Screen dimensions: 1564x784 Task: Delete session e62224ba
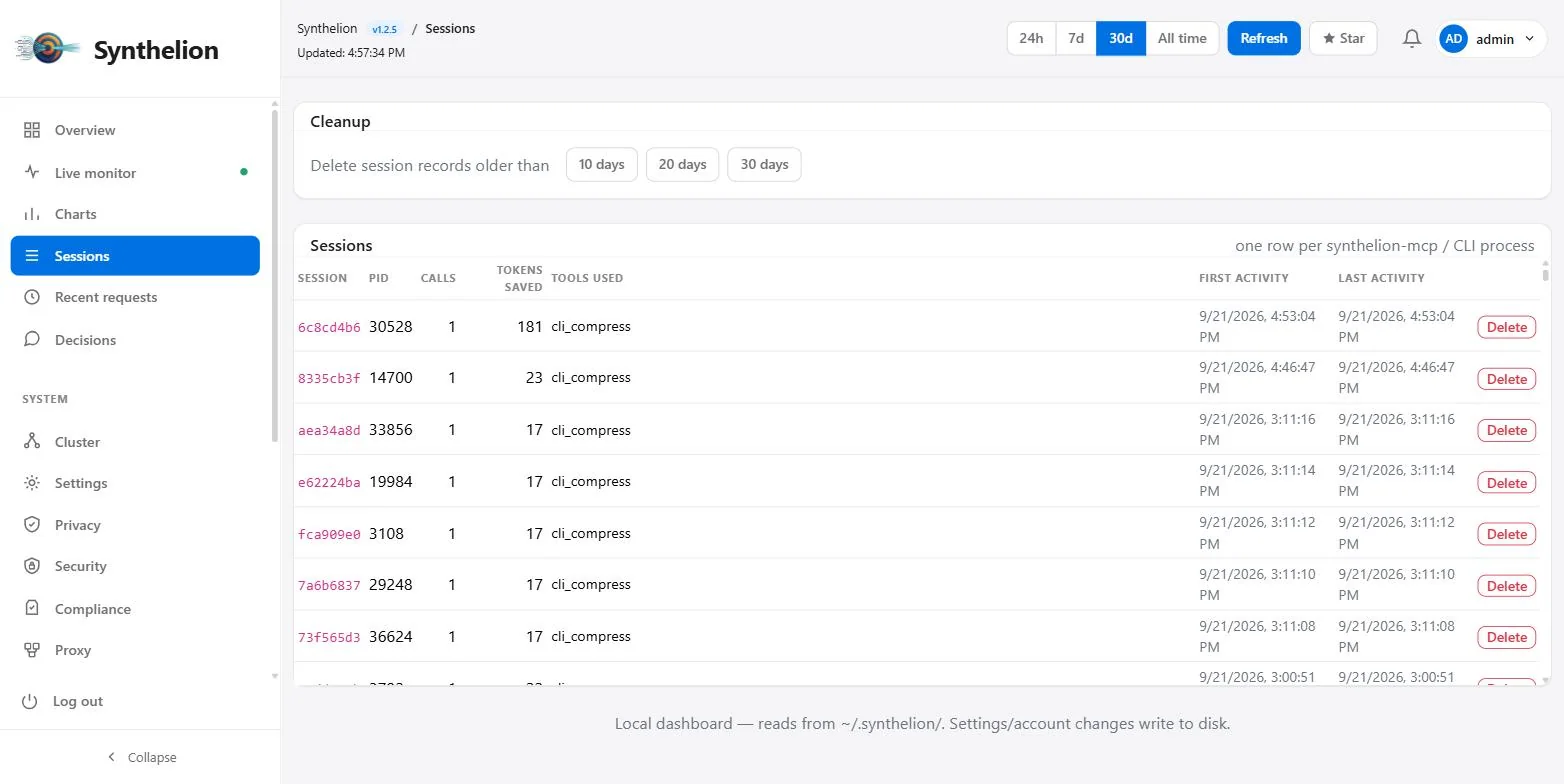[x=1506, y=482]
